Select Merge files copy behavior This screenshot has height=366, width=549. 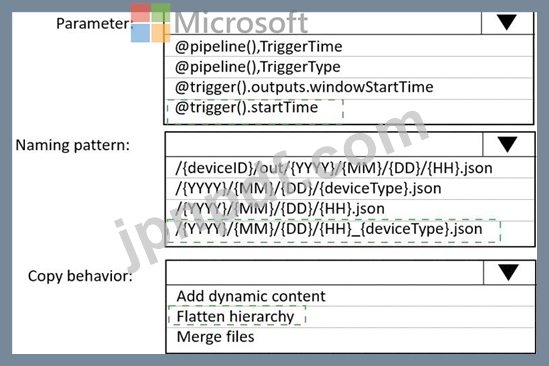tap(350, 338)
